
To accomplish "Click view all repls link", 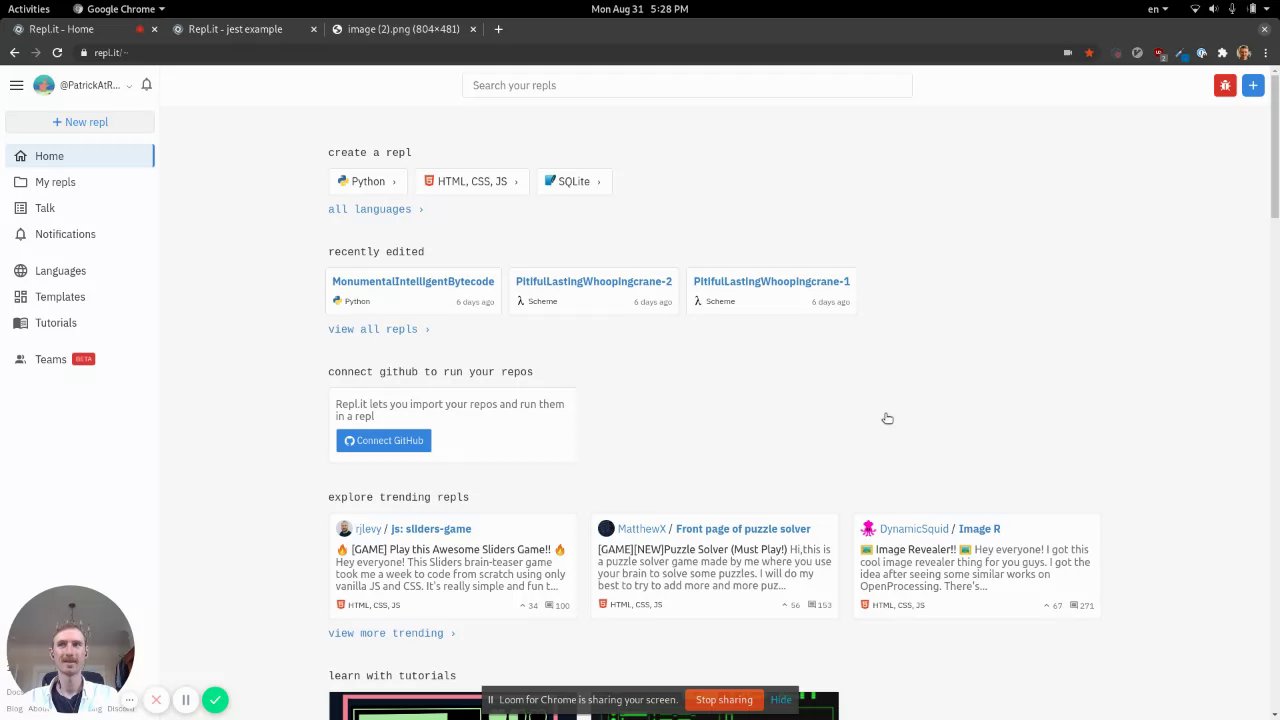I will pos(379,329).
